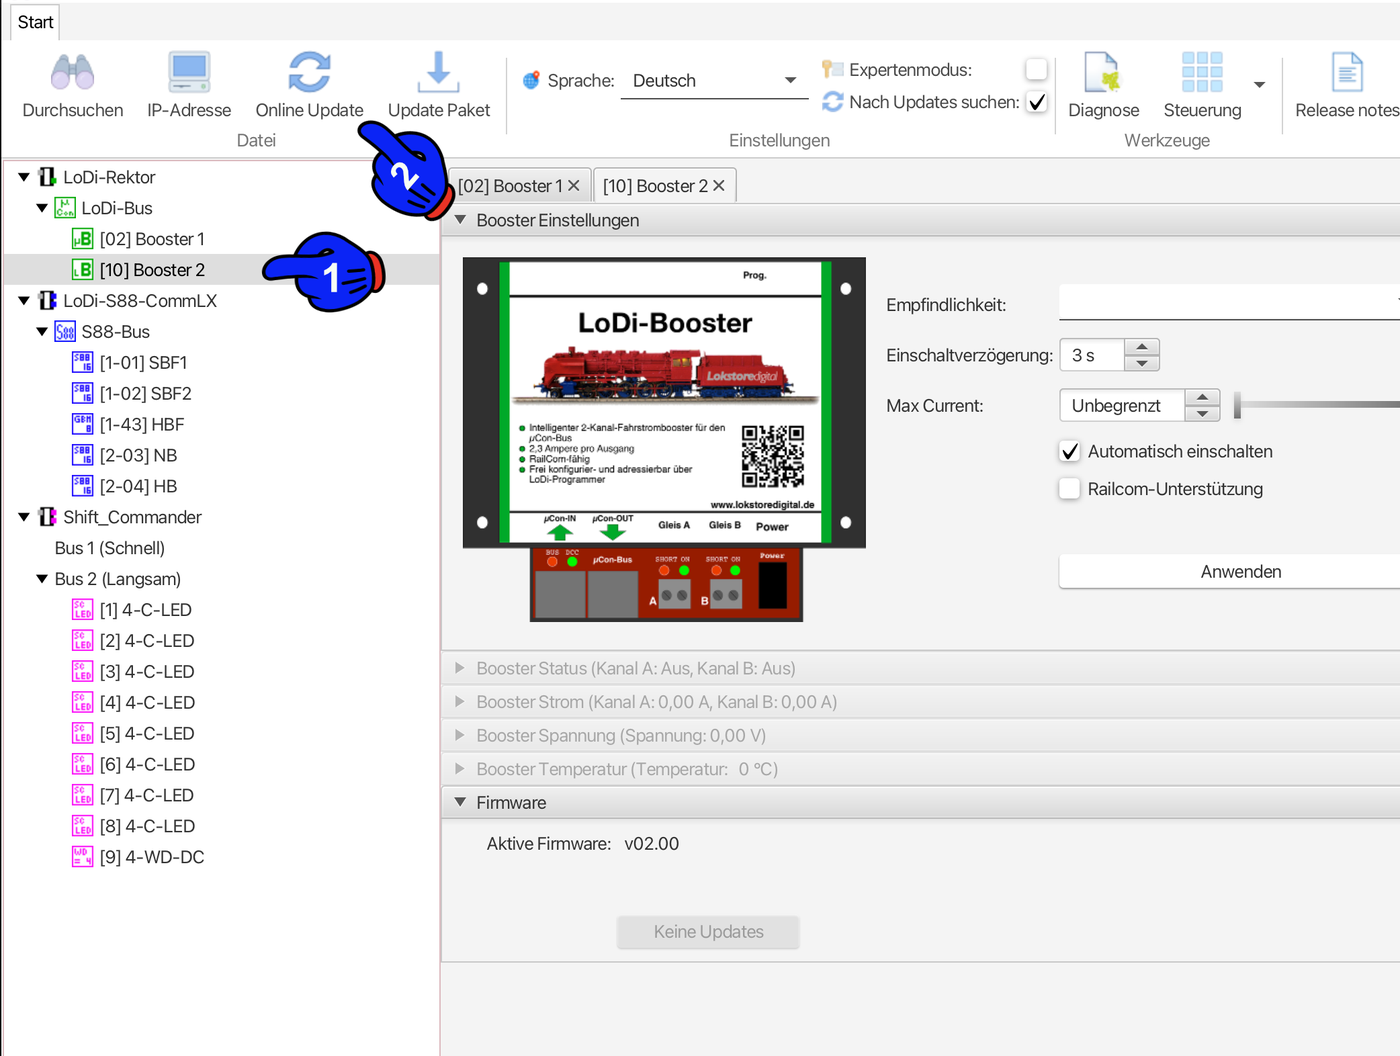Click the LoDi-Rektor device icon
The image size is (1400, 1056).
(47, 177)
